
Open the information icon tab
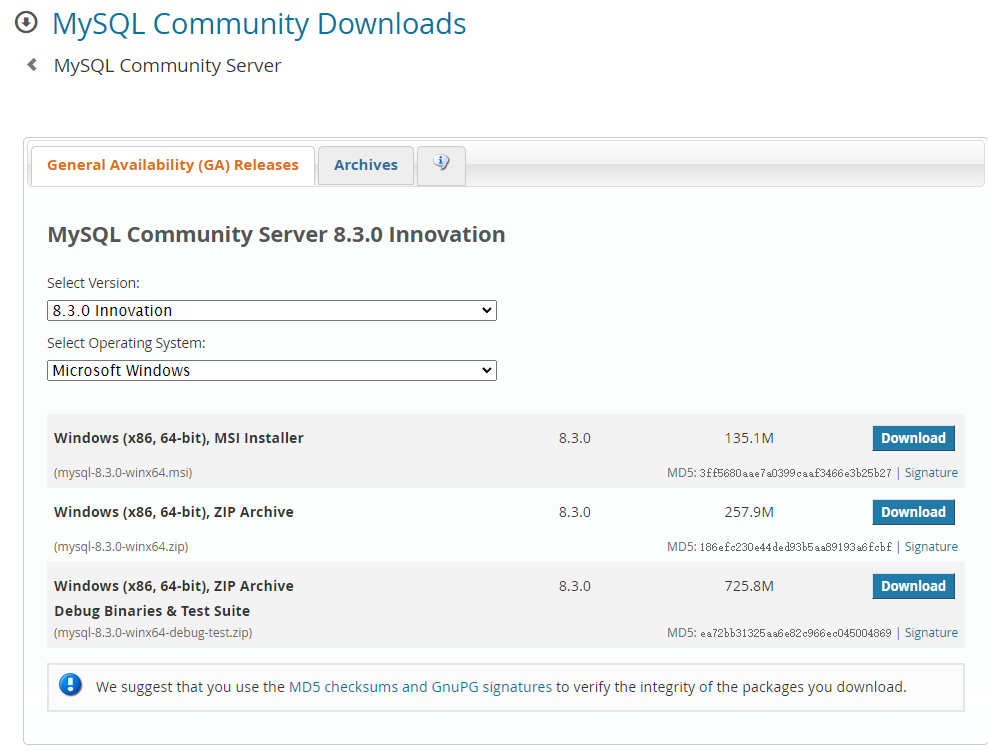pos(441,165)
